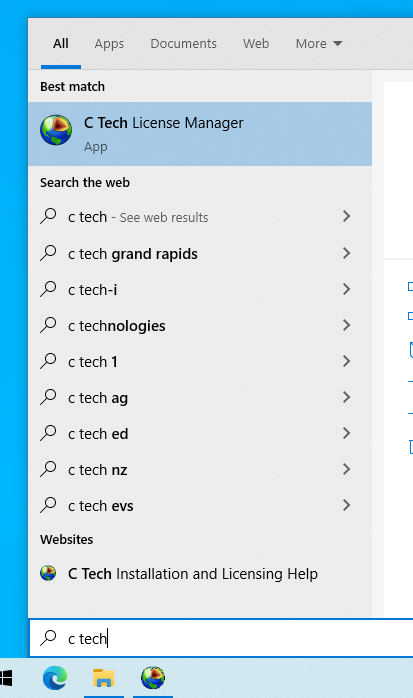The width and height of the screenshot is (413, 698).
Task: Expand the 'c technologies' suggestion chevron
Action: tap(346, 325)
